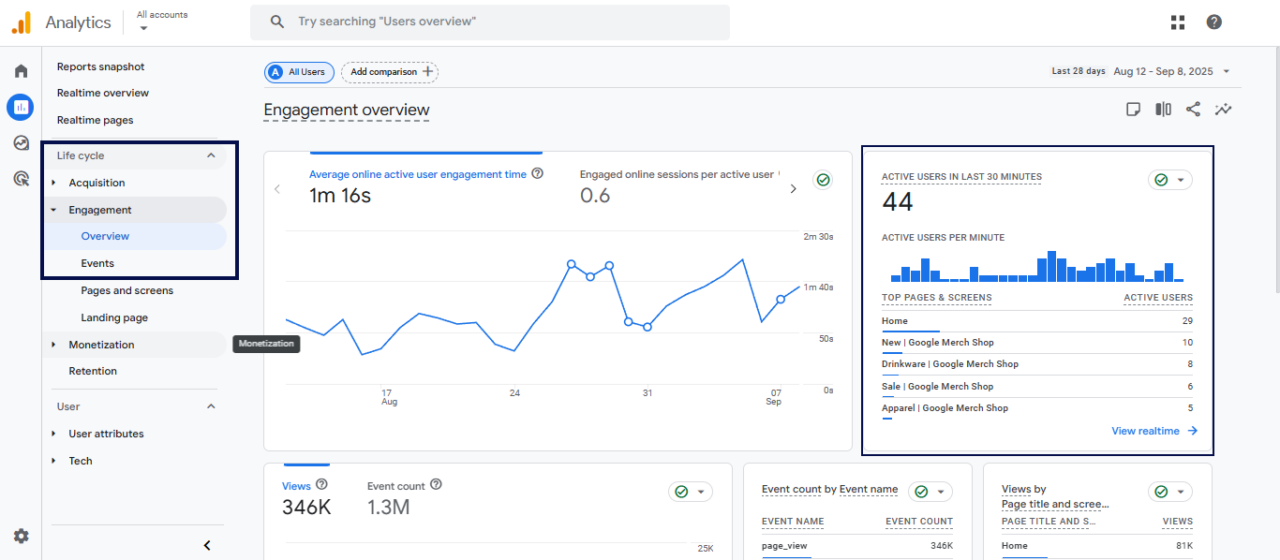Collapse the User section

click(211, 407)
